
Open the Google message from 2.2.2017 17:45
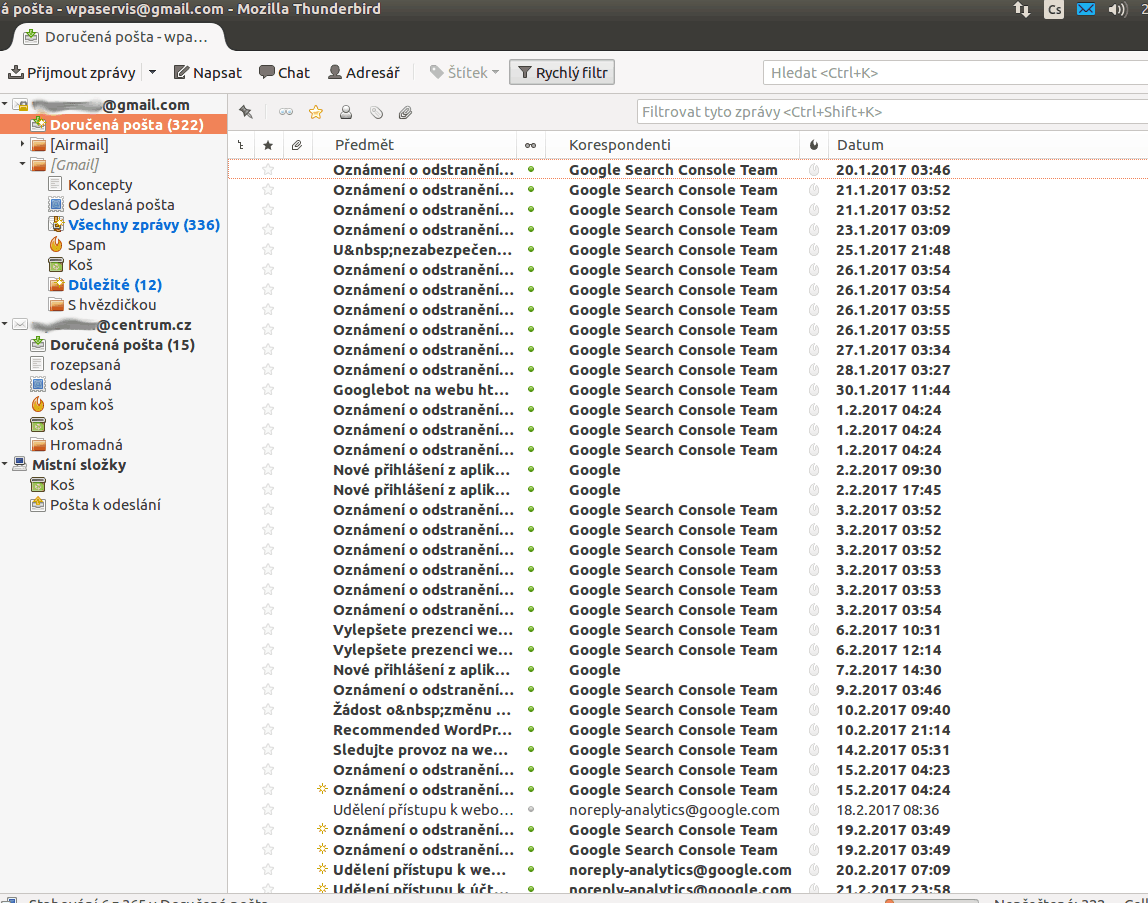[594, 490]
